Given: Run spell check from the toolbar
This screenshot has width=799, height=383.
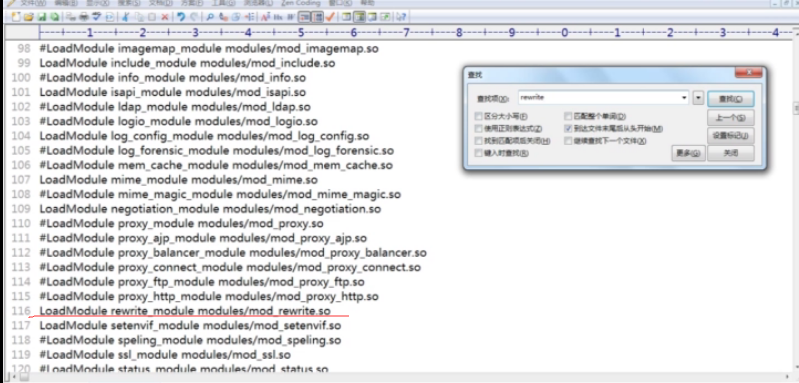Looking at the screenshot, I should (96, 17).
